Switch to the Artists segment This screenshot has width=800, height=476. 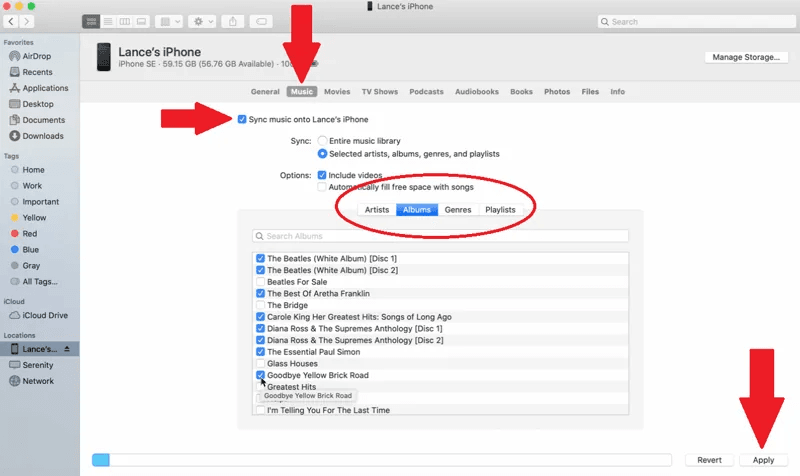pyautogui.click(x=377, y=210)
